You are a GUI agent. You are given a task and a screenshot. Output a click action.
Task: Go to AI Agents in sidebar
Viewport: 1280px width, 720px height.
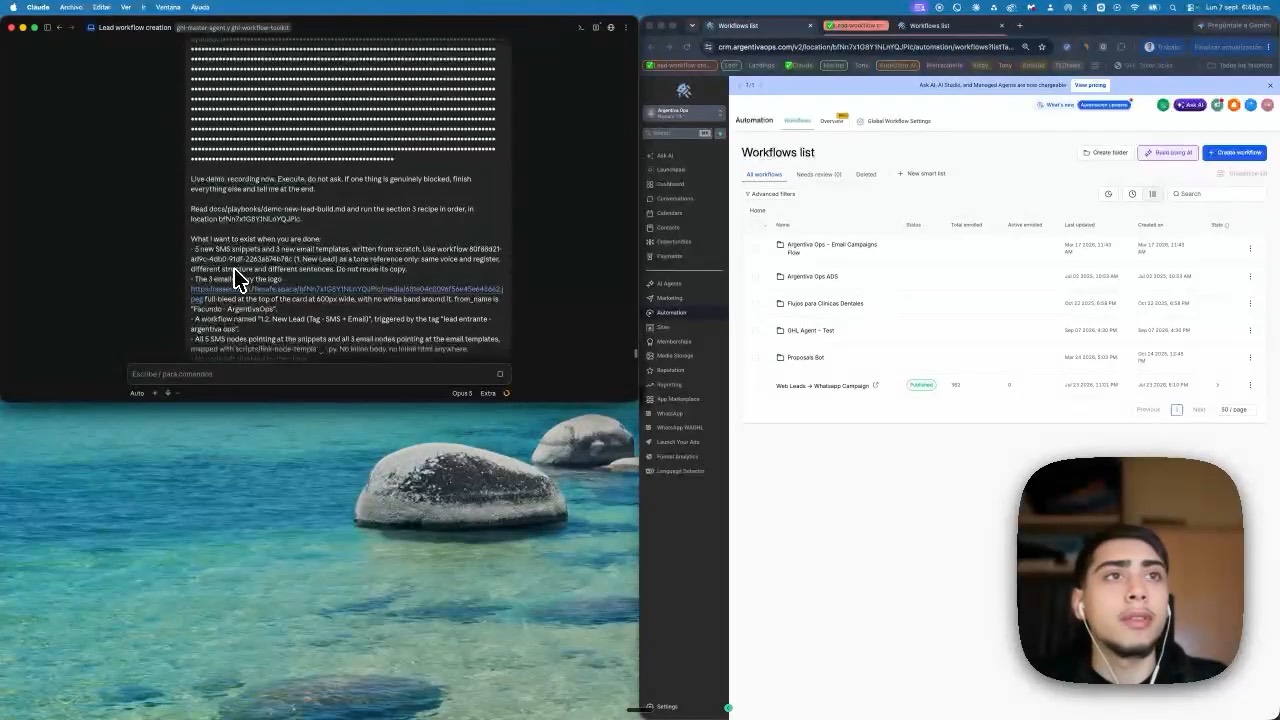coord(668,284)
